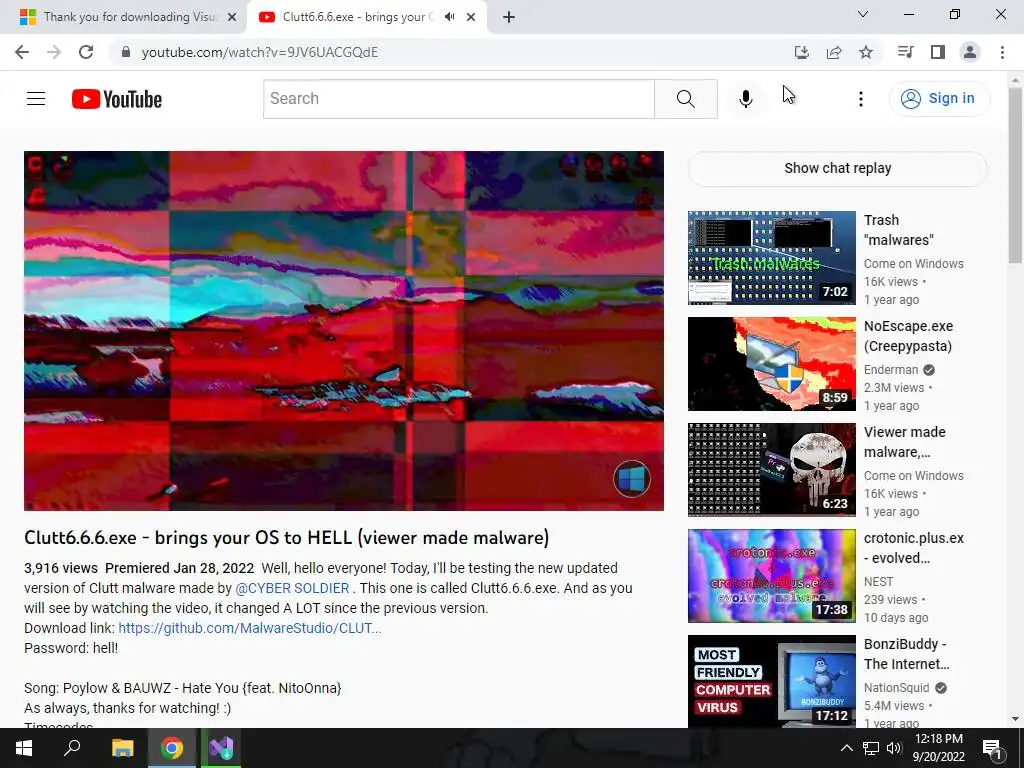The image size is (1024, 768).
Task: Open the Windows Start menu
Action: pos(24,748)
